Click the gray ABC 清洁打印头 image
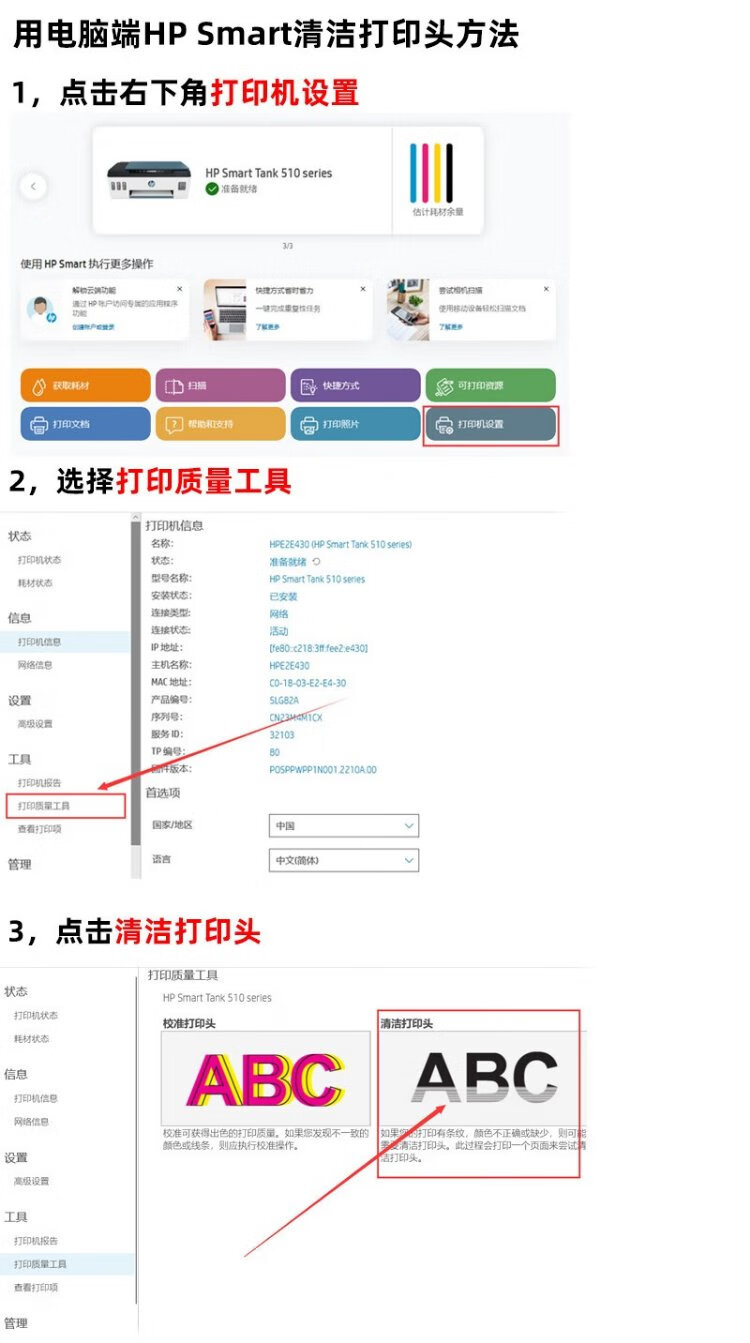This screenshot has width=750, height=1343. pos(485,1079)
